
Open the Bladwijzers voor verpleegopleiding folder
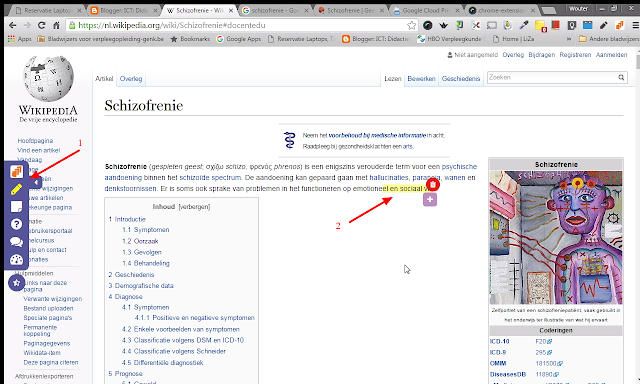pos(100,39)
